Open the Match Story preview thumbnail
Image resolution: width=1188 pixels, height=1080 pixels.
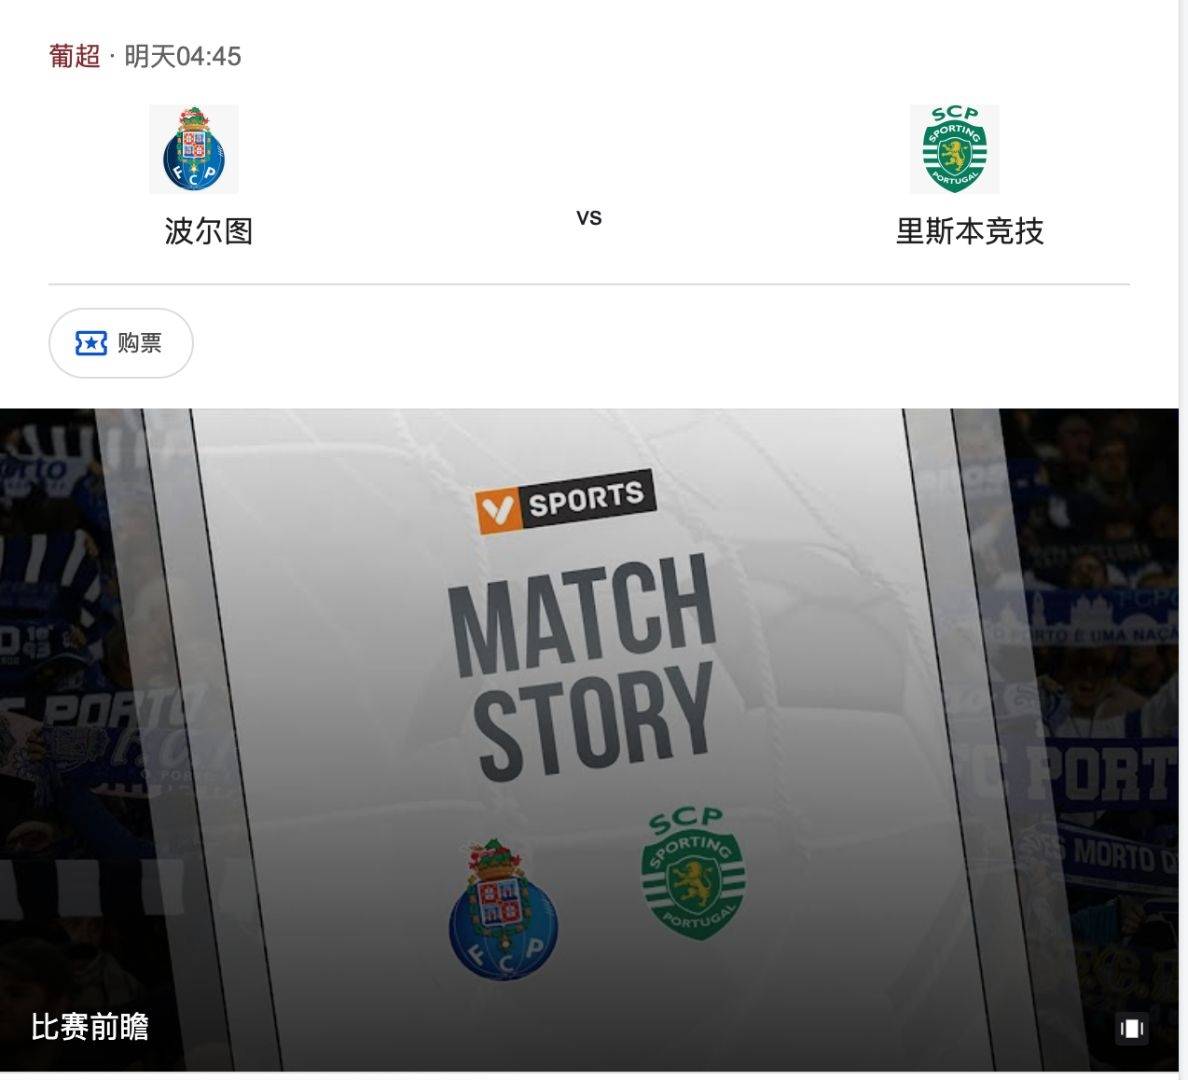589,740
